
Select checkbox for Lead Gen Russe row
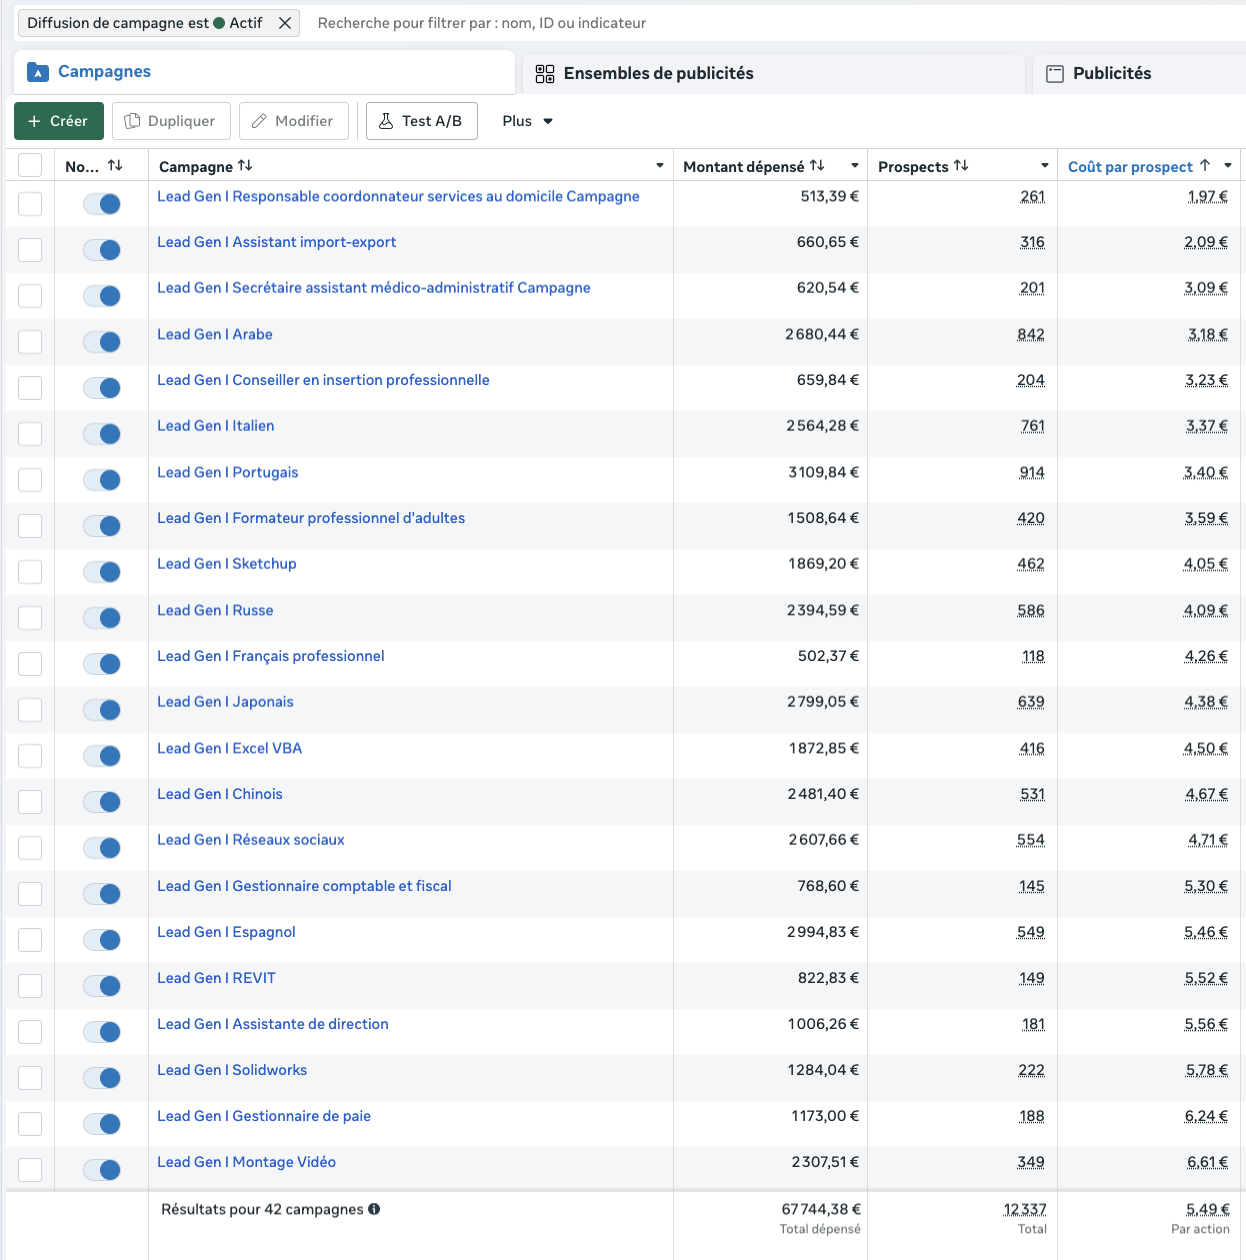(x=30, y=618)
